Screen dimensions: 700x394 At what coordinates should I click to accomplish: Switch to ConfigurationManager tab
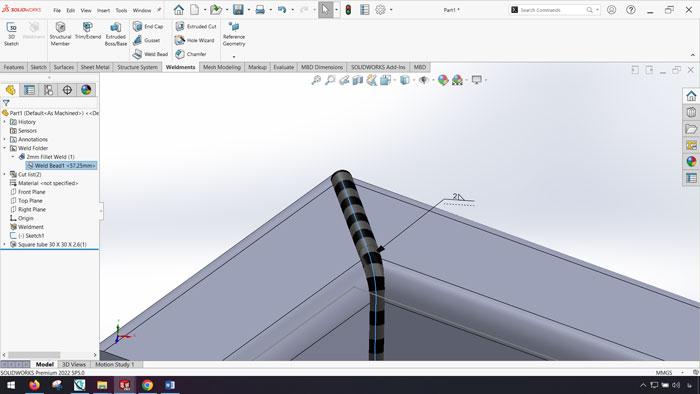(48, 90)
